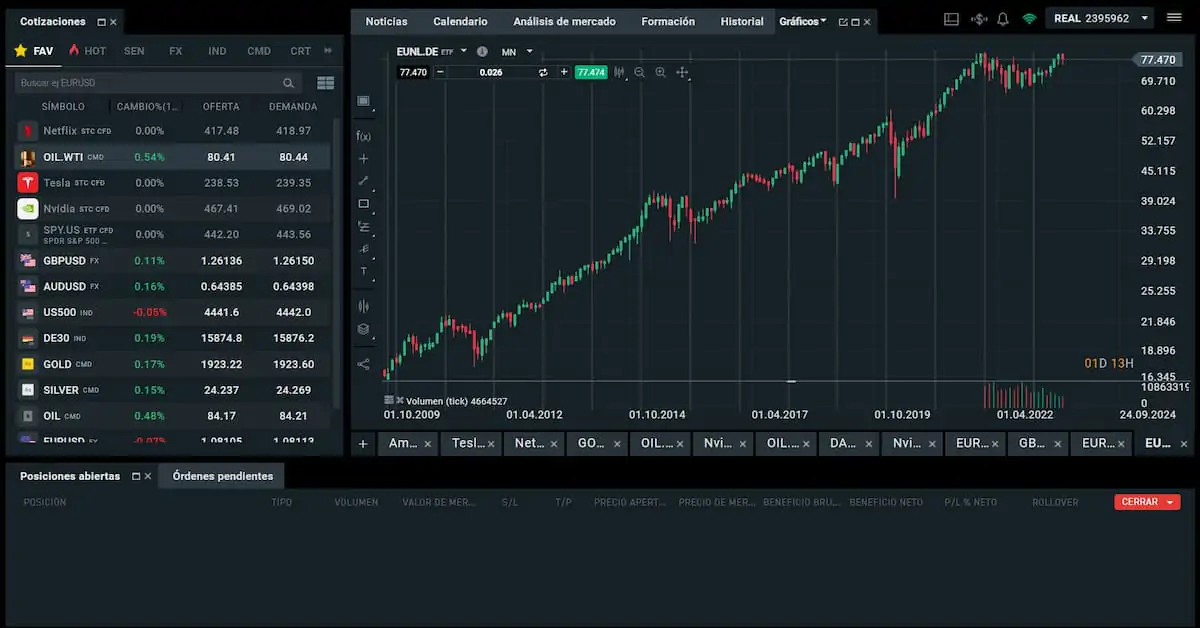Screen dimensions: 1200x628
Task: Open the MN timeframe dropdown
Action: pyautogui.click(x=529, y=51)
